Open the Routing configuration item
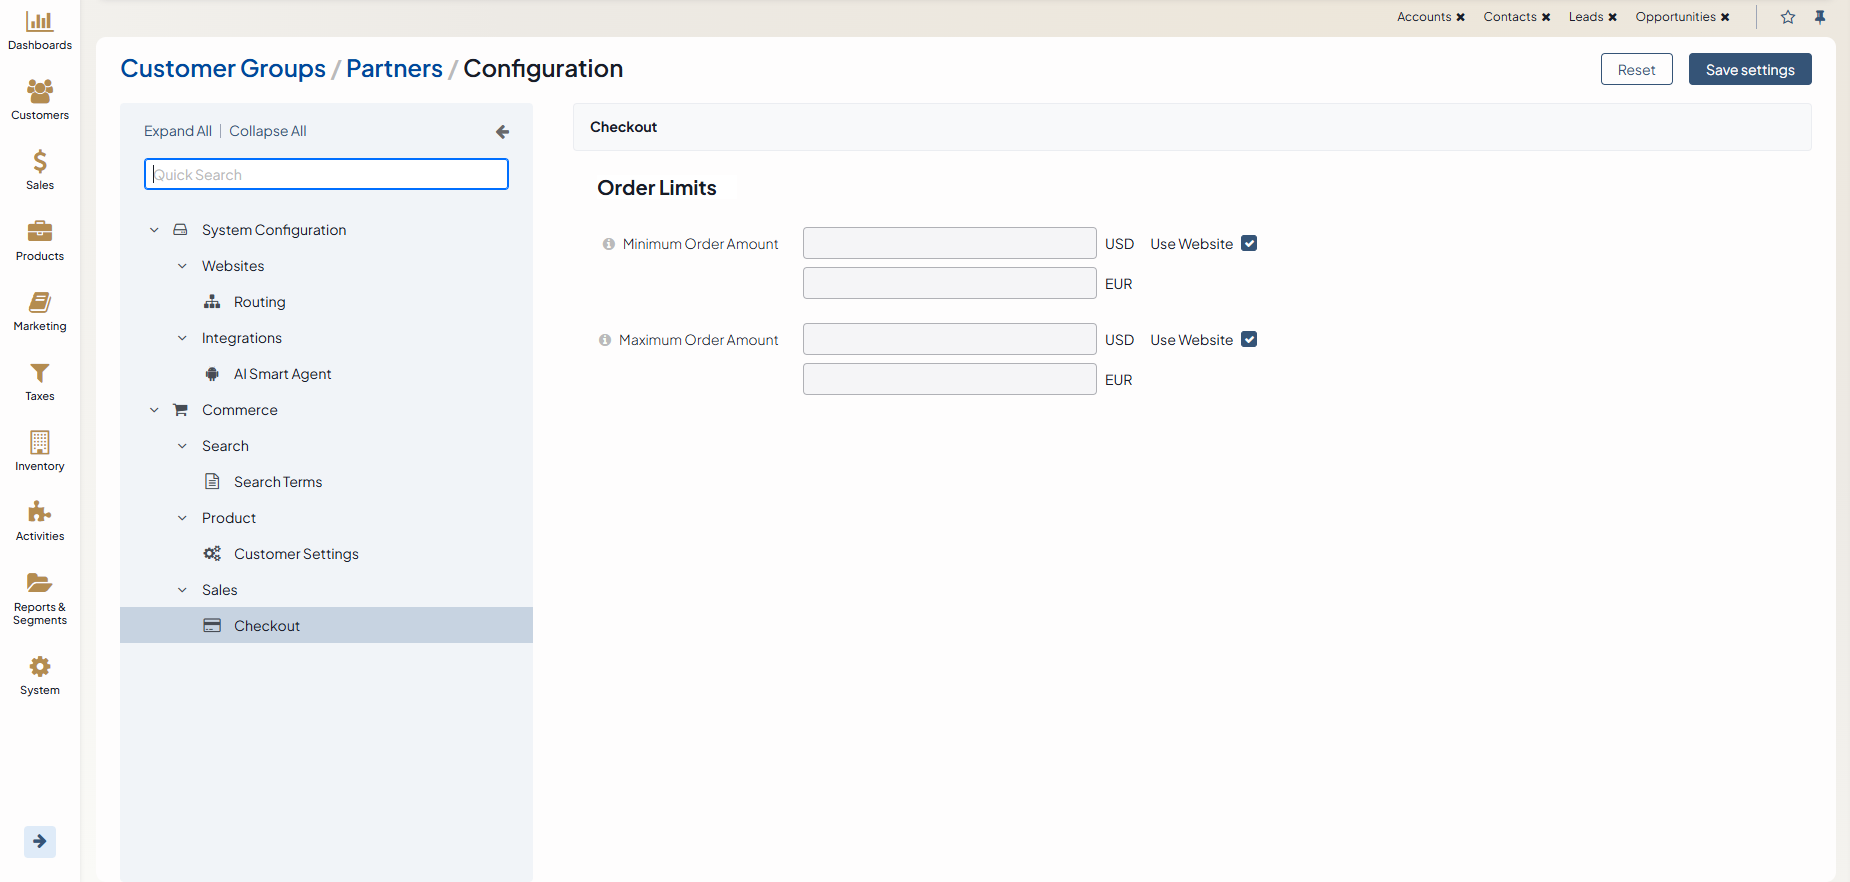The height and width of the screenshot is (882, 1850). [259, 302]
